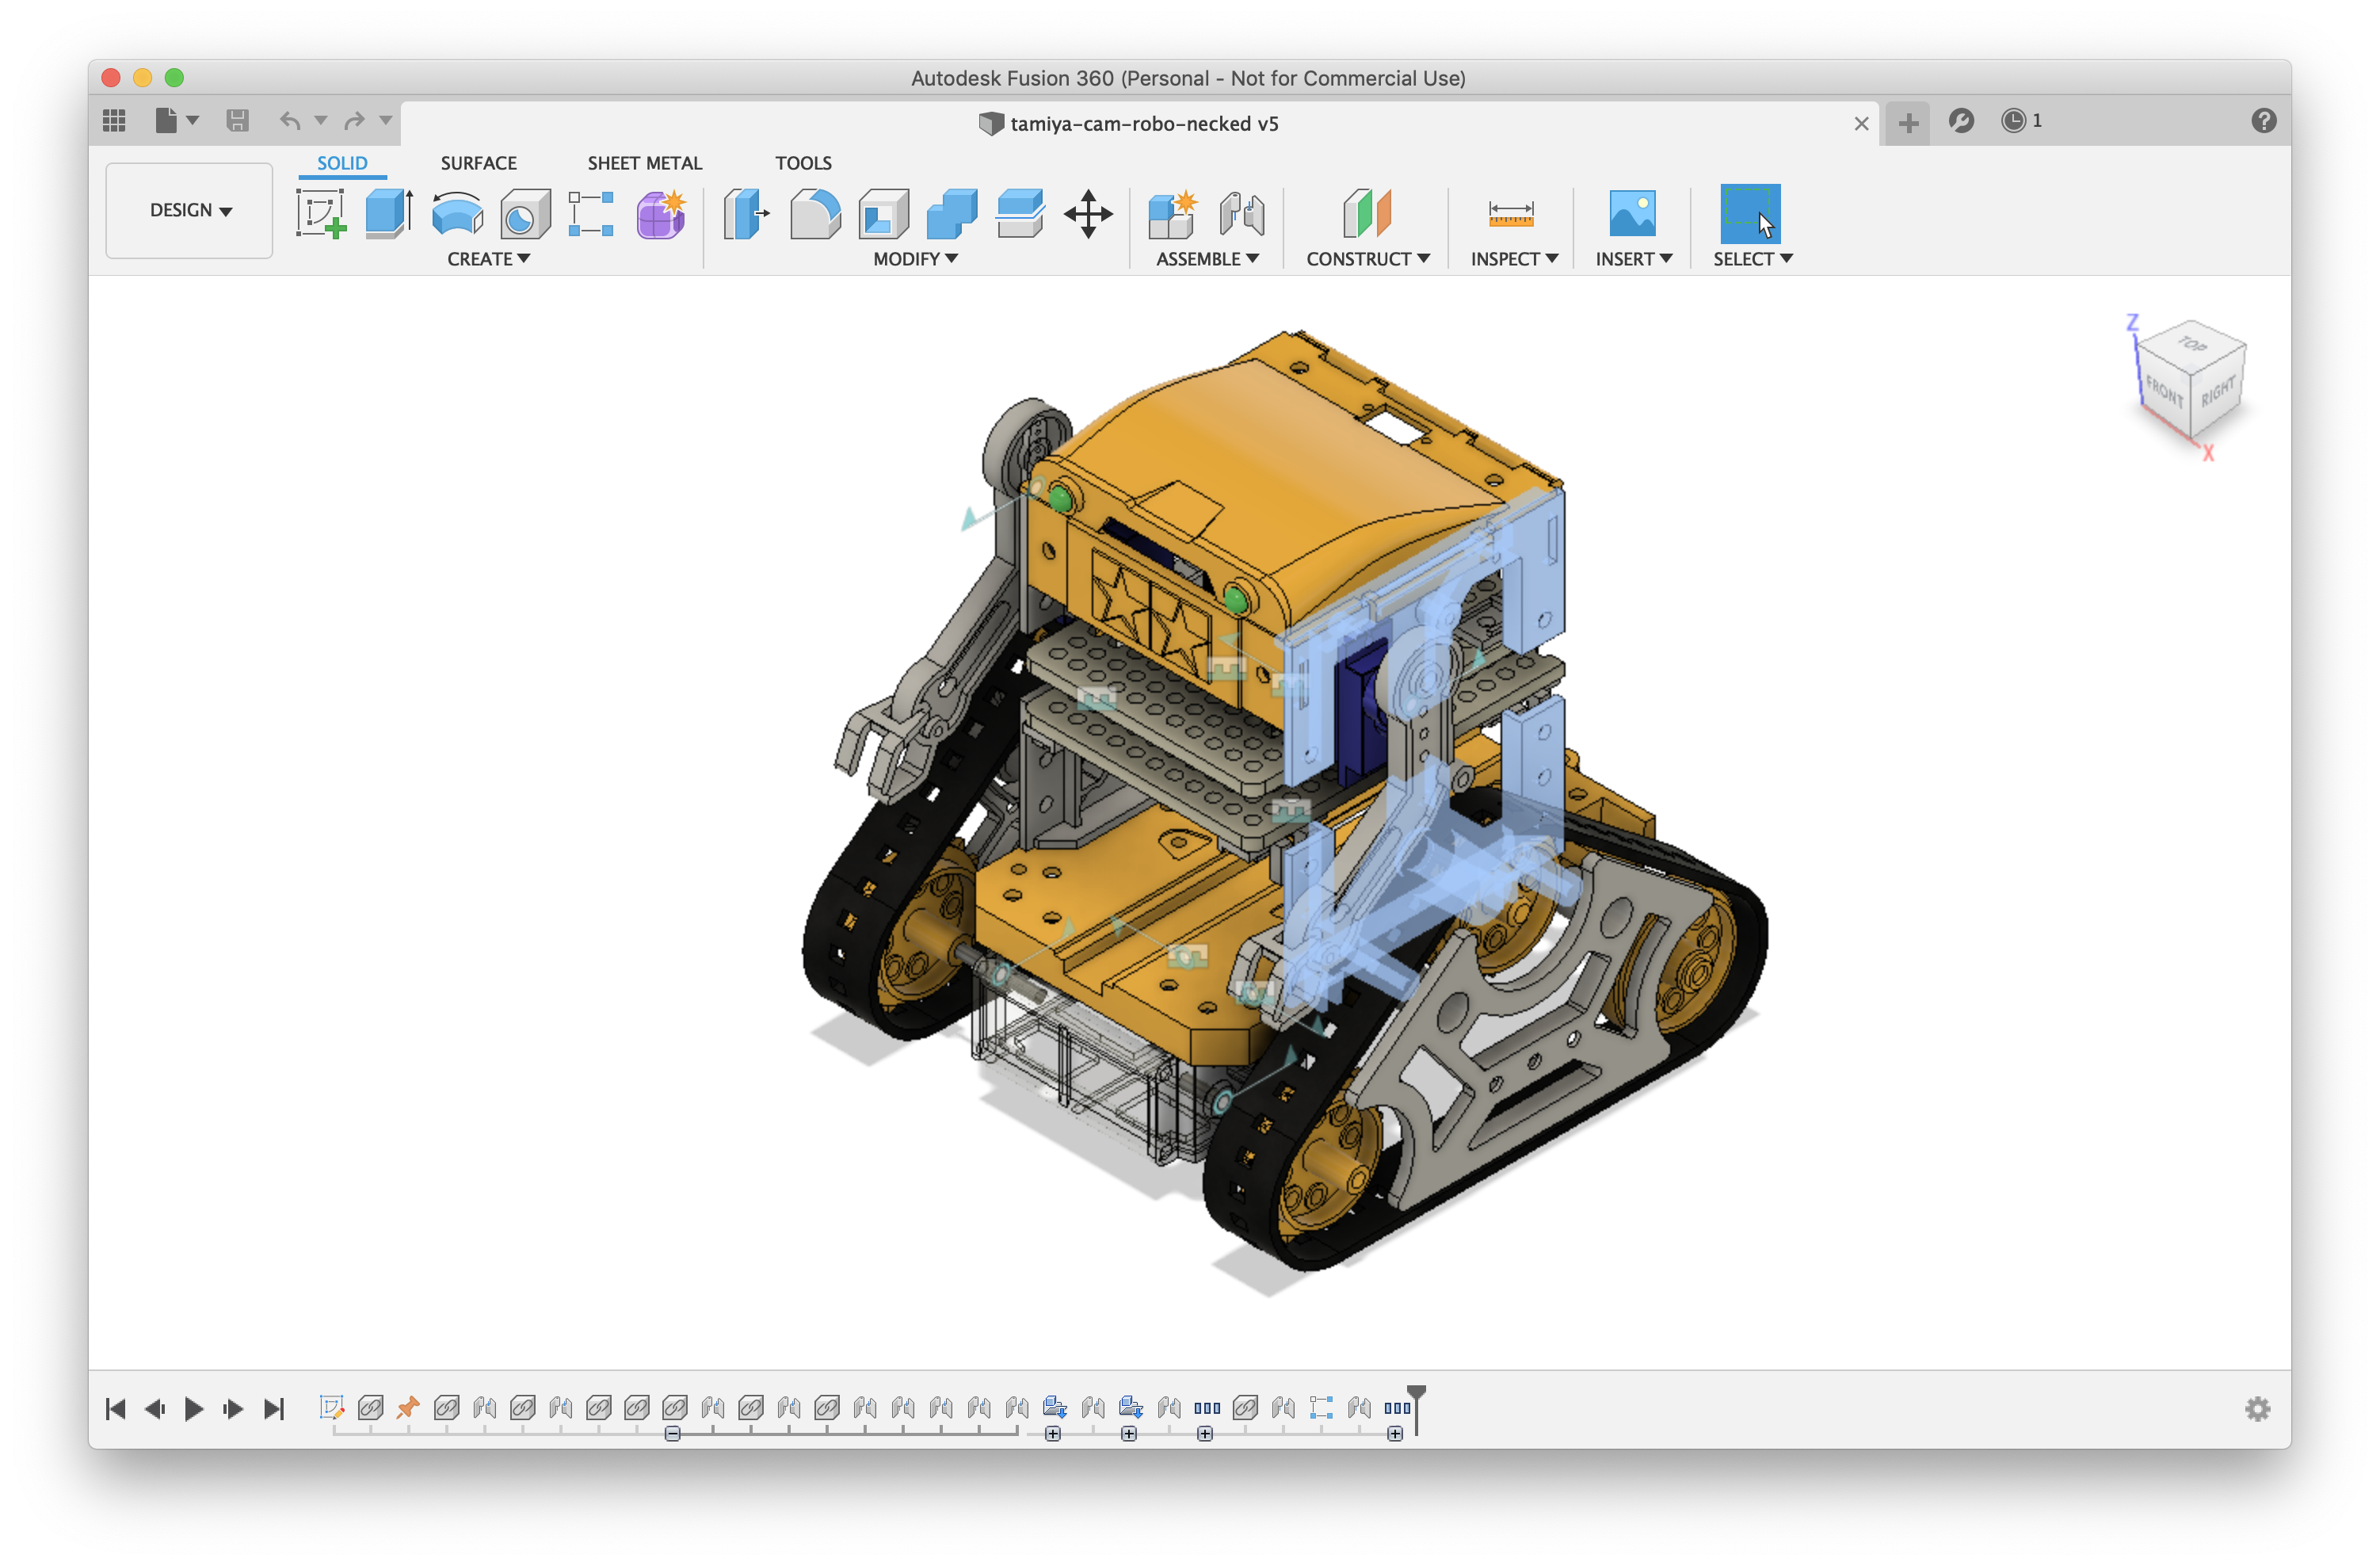Expand the MODIFY dropdown menu
The height and width of the screenshot is (1566, 2380).
coord(914,258)
